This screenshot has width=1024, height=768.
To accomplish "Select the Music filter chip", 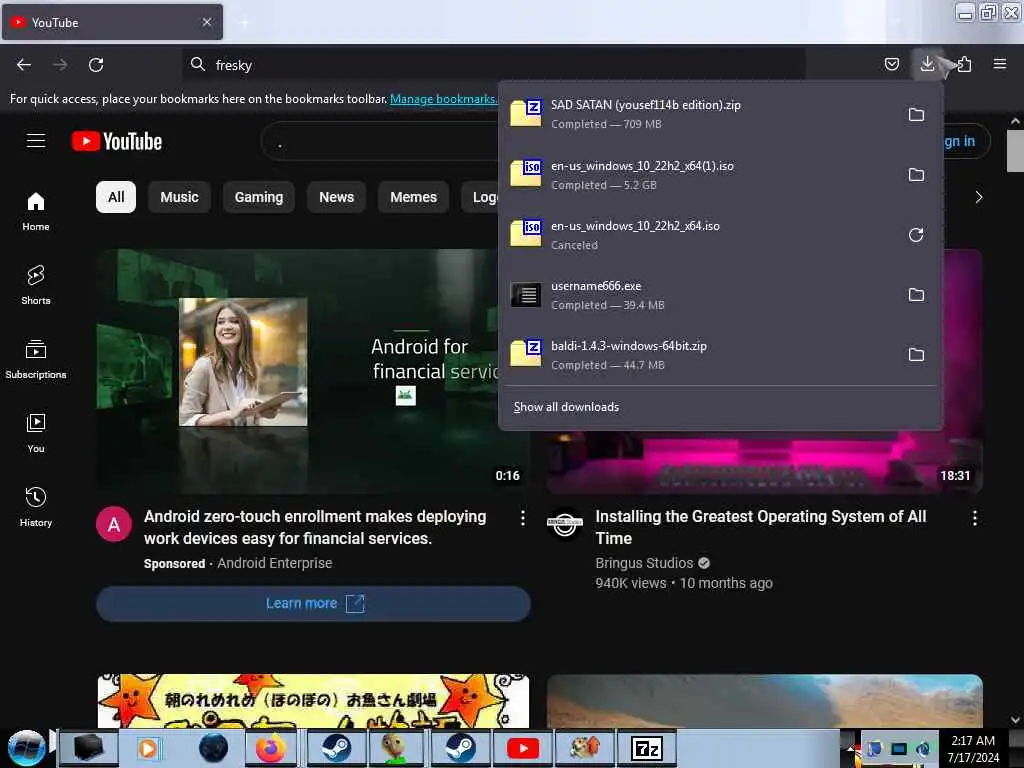I will 180,197.
